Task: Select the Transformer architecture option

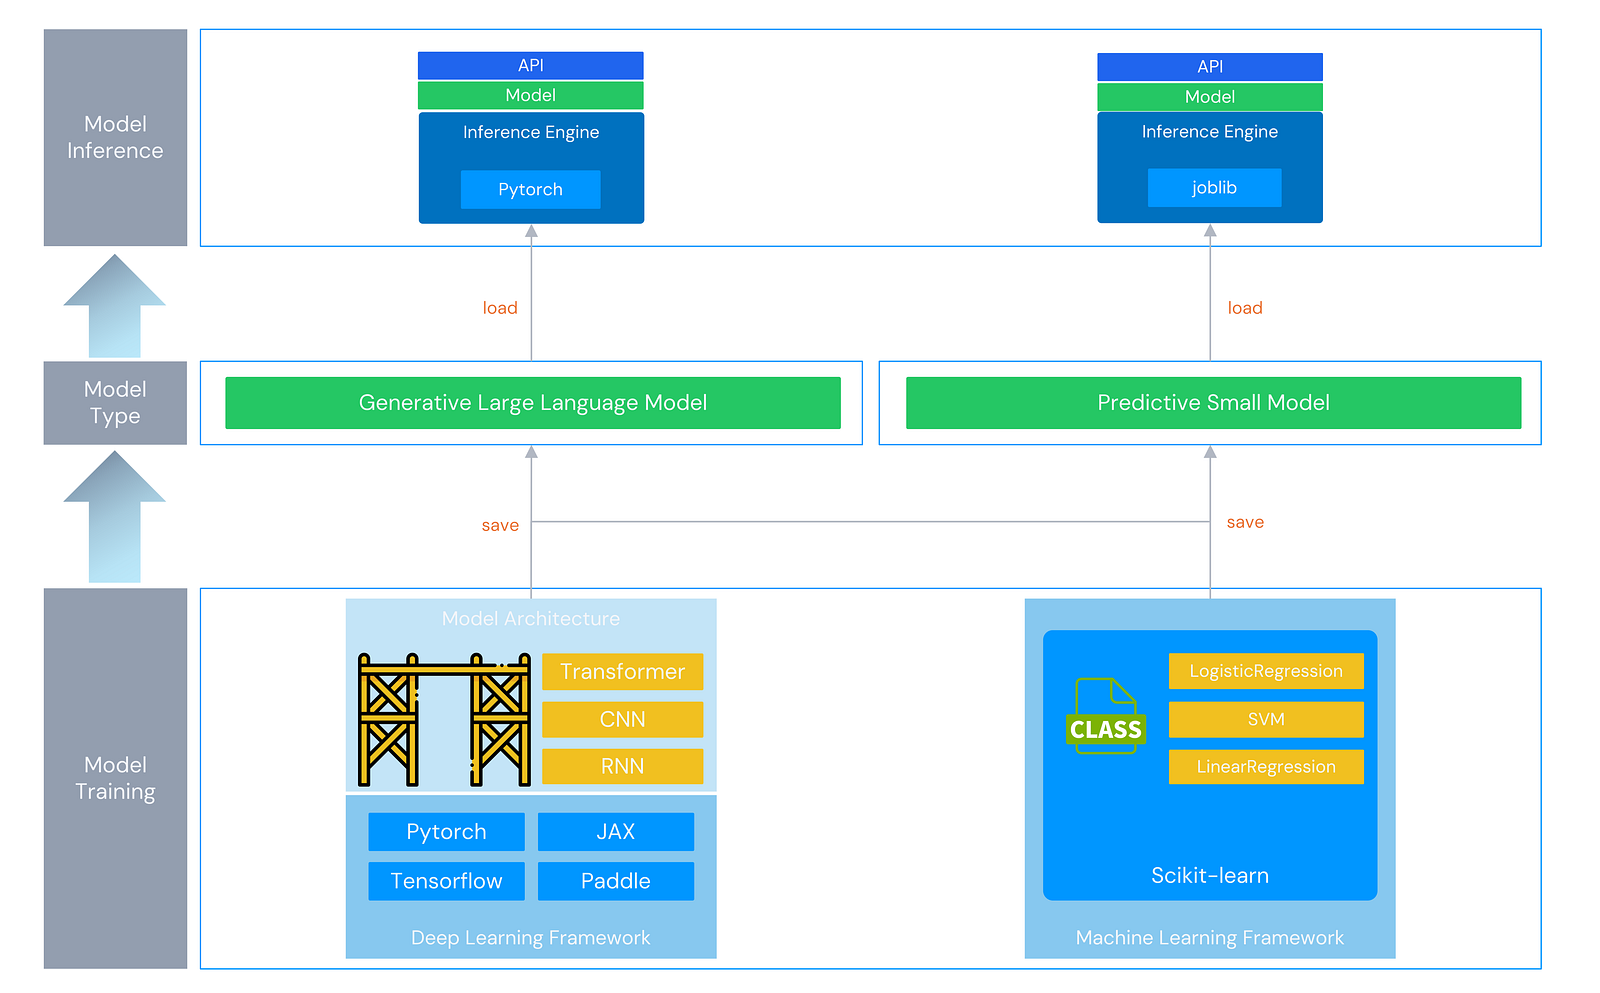Action: tap(622, 671)
